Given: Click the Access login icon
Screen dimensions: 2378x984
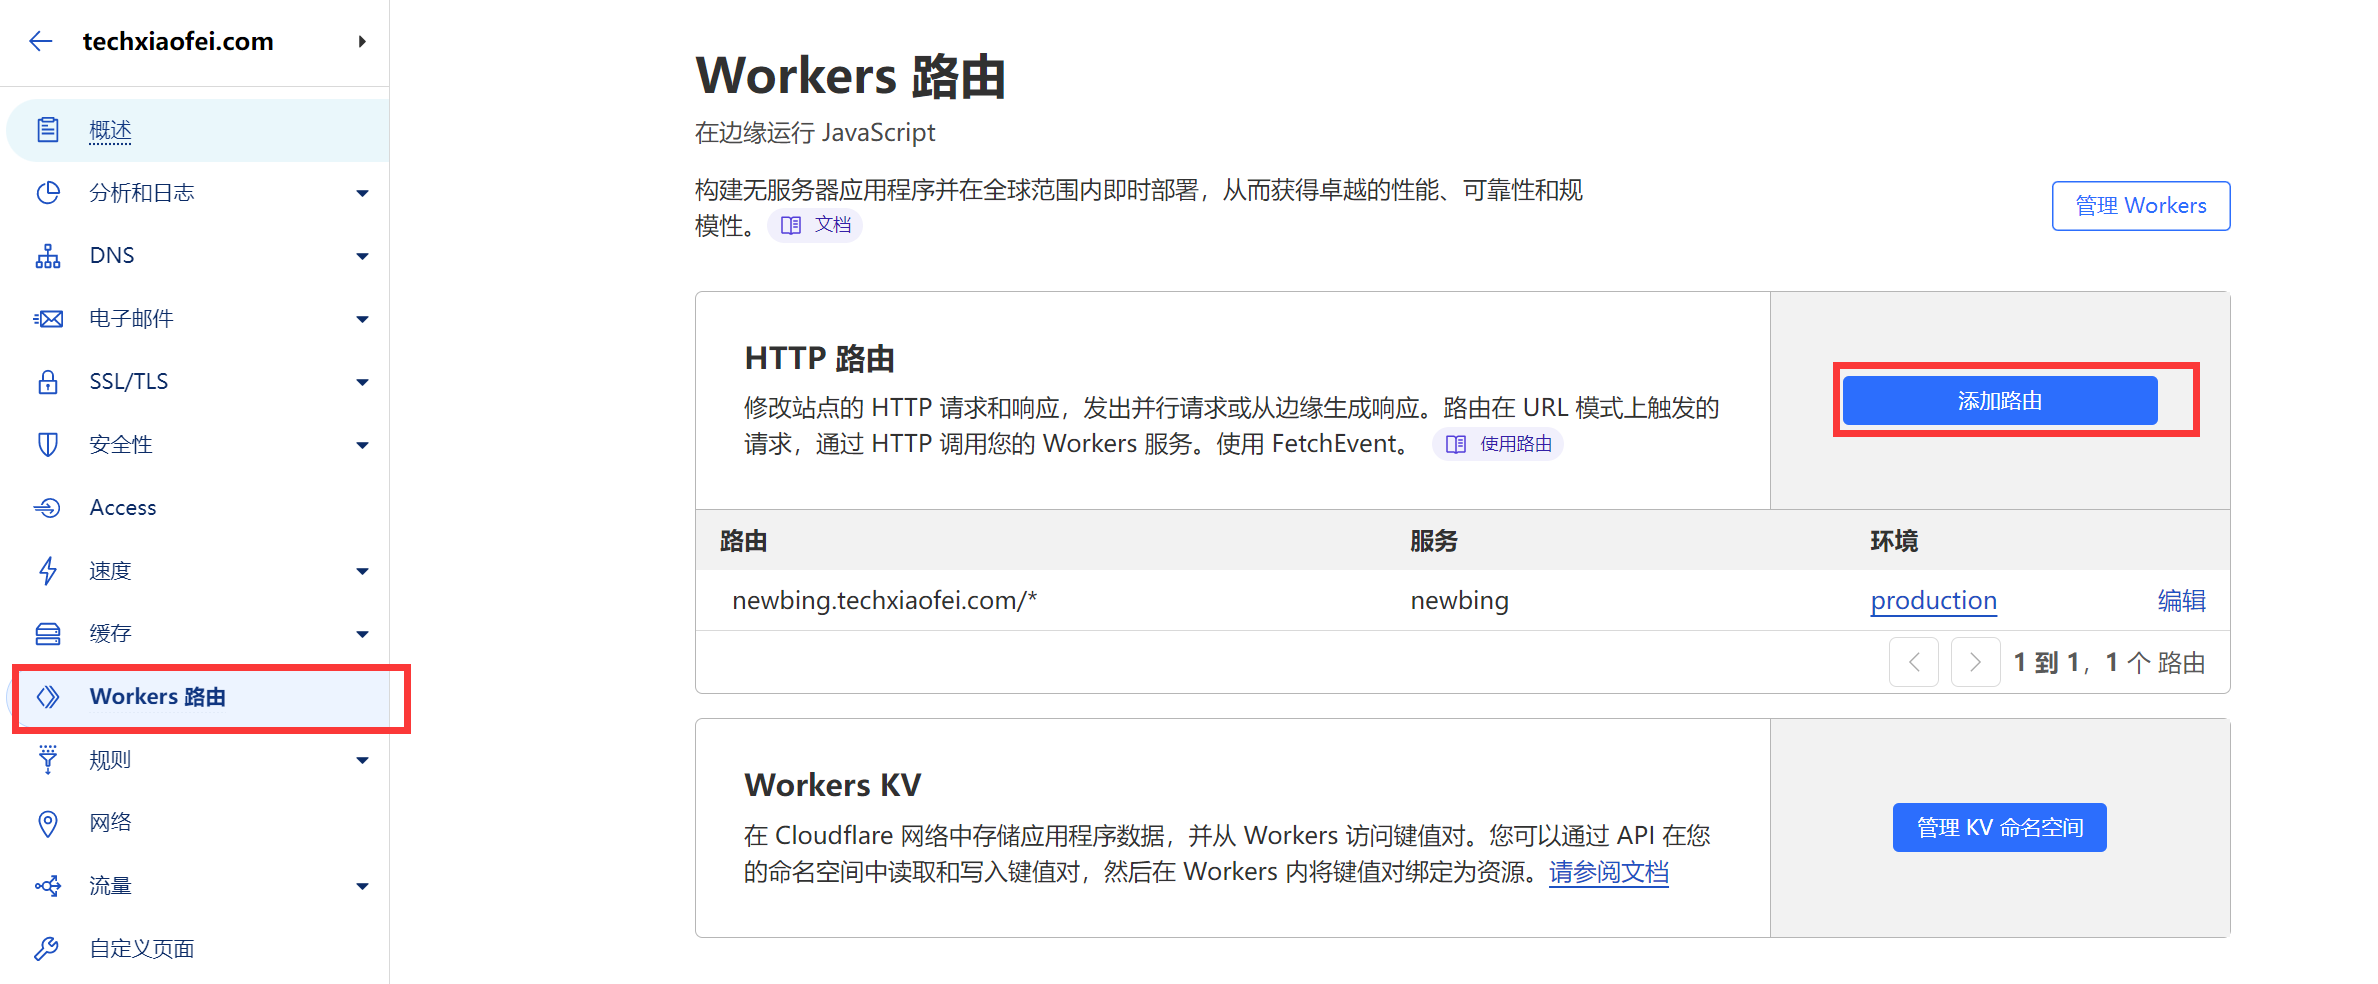Looking at the screenshot, I should [x=48, y=508].
